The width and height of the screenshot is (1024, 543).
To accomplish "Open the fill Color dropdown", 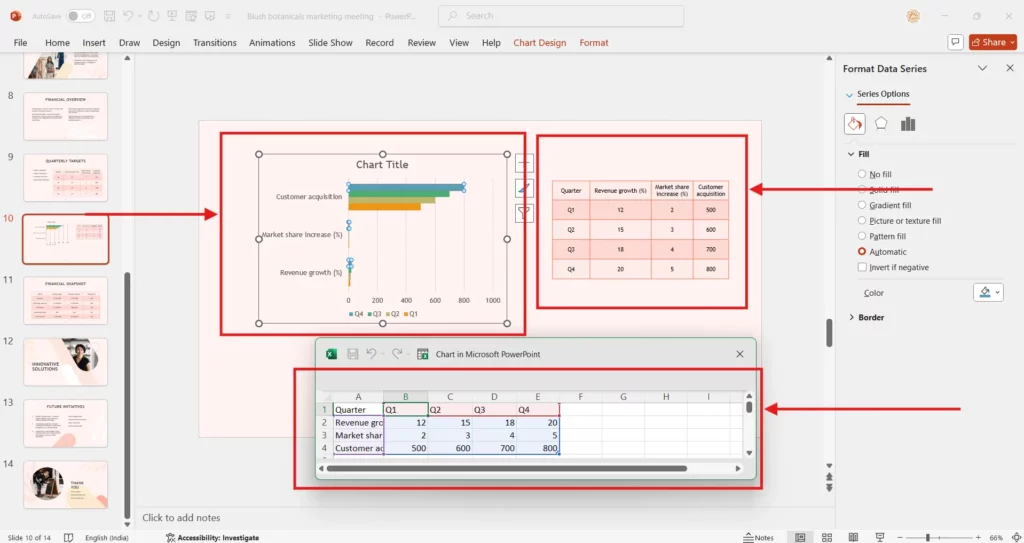I will pyautogui.click(x=988, y=293).
